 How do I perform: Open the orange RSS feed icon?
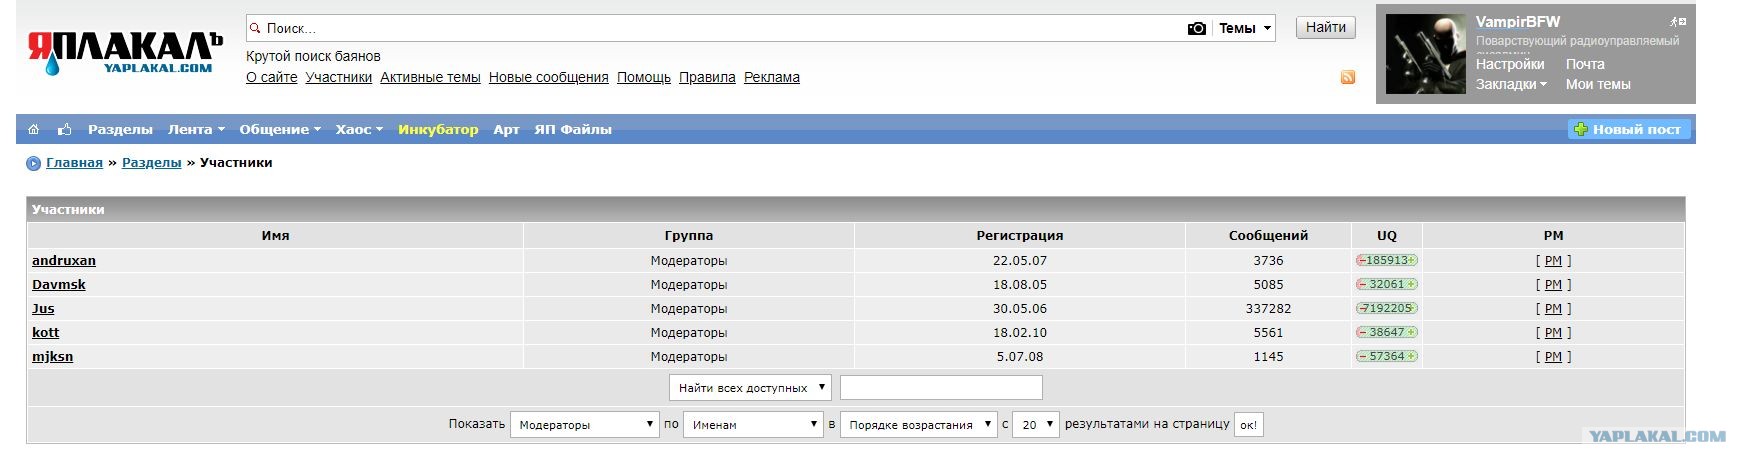1348,77
